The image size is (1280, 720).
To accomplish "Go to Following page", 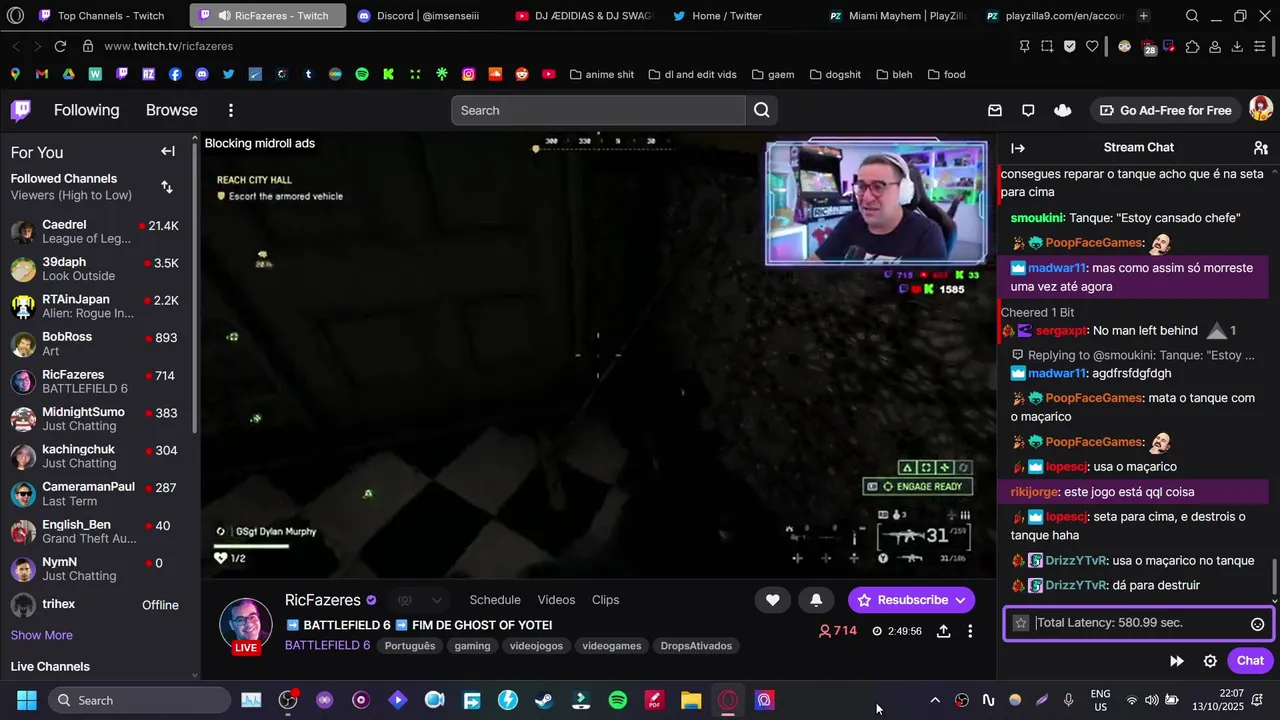I will (86, 110).
